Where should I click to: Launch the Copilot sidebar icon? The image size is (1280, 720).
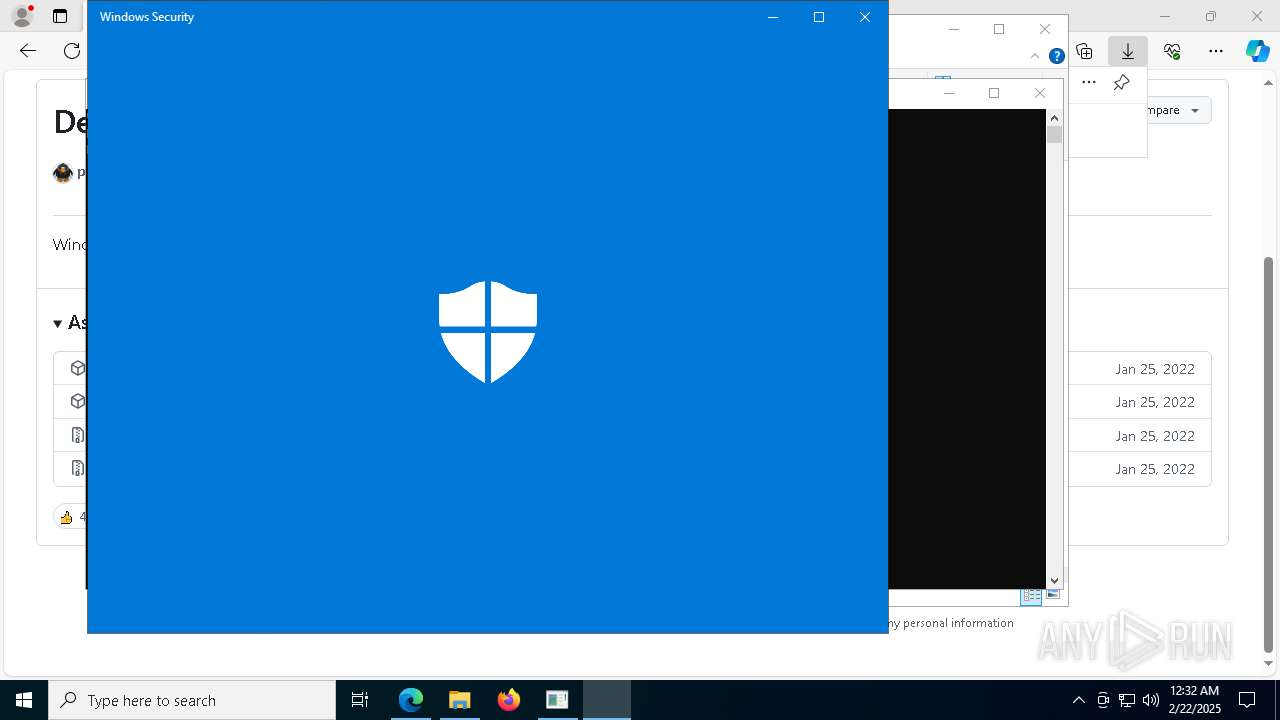(x=1258, y=51)
